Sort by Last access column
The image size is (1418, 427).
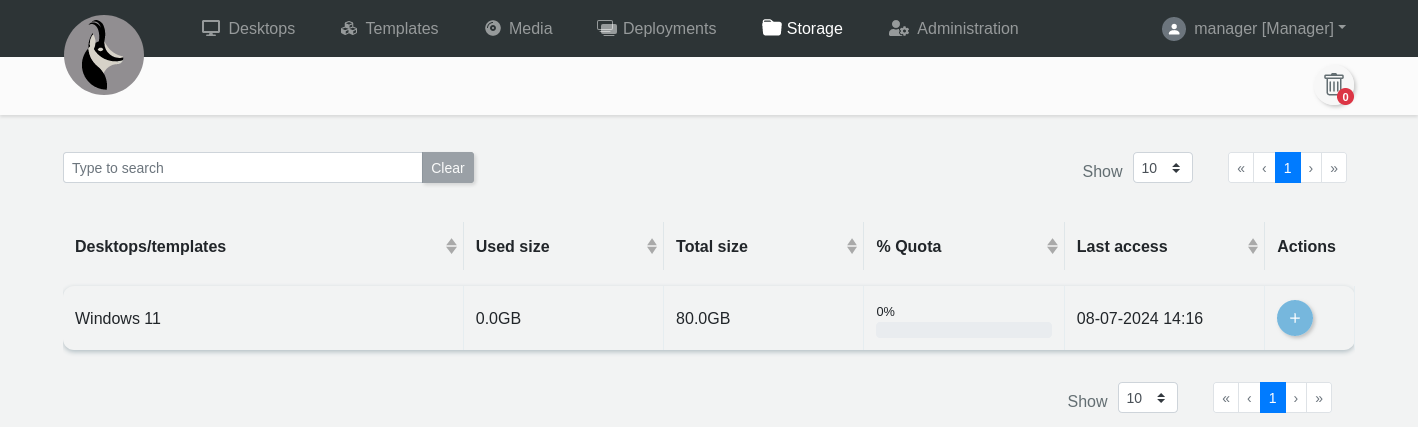(1252, 246)
